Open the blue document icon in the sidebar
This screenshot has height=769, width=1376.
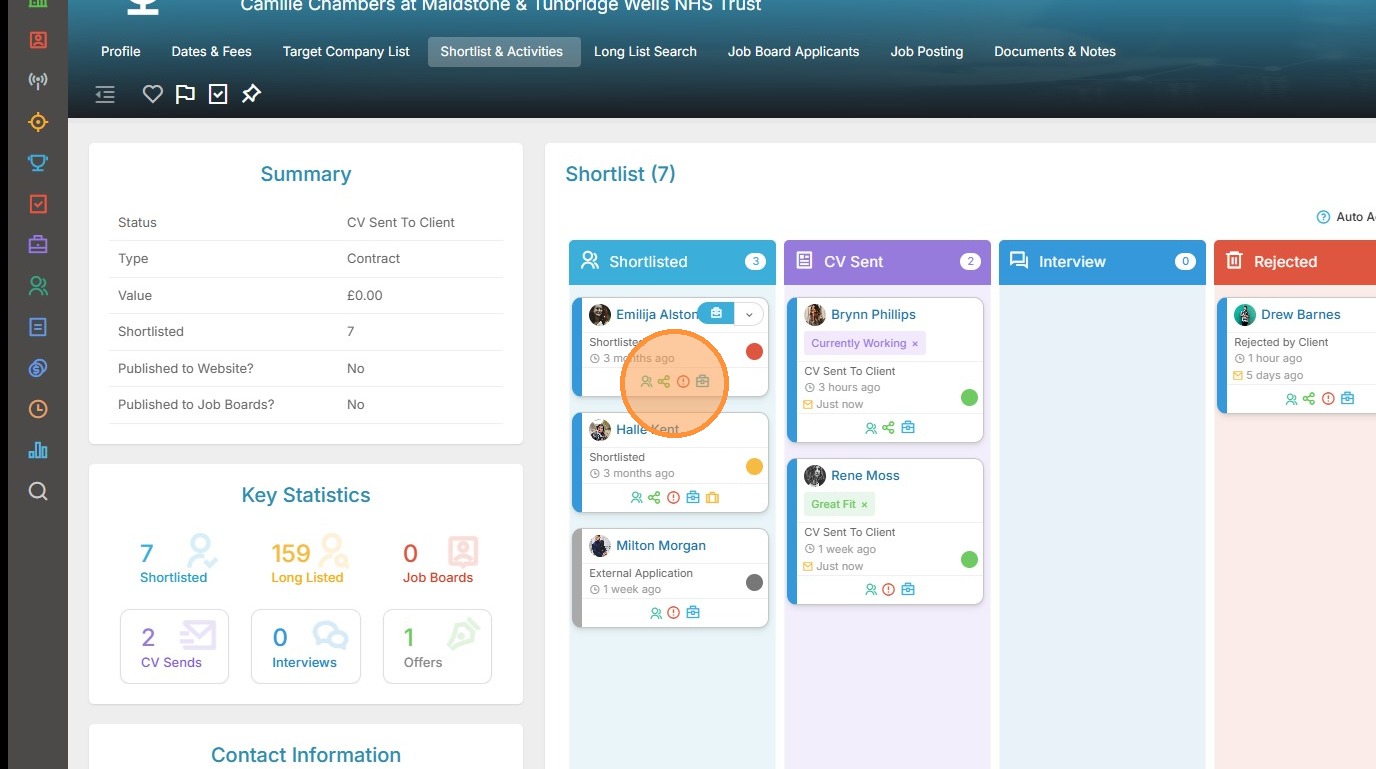tap(38, 327)
